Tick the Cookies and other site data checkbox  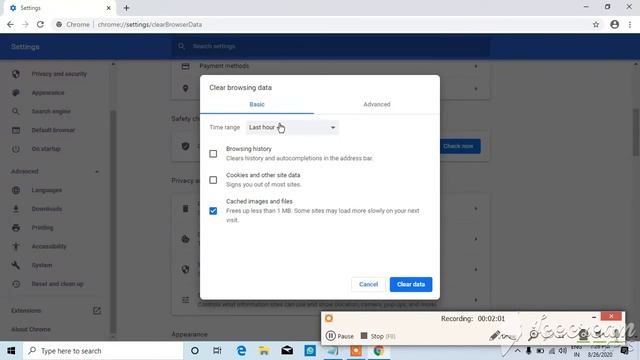click(213, 180)
